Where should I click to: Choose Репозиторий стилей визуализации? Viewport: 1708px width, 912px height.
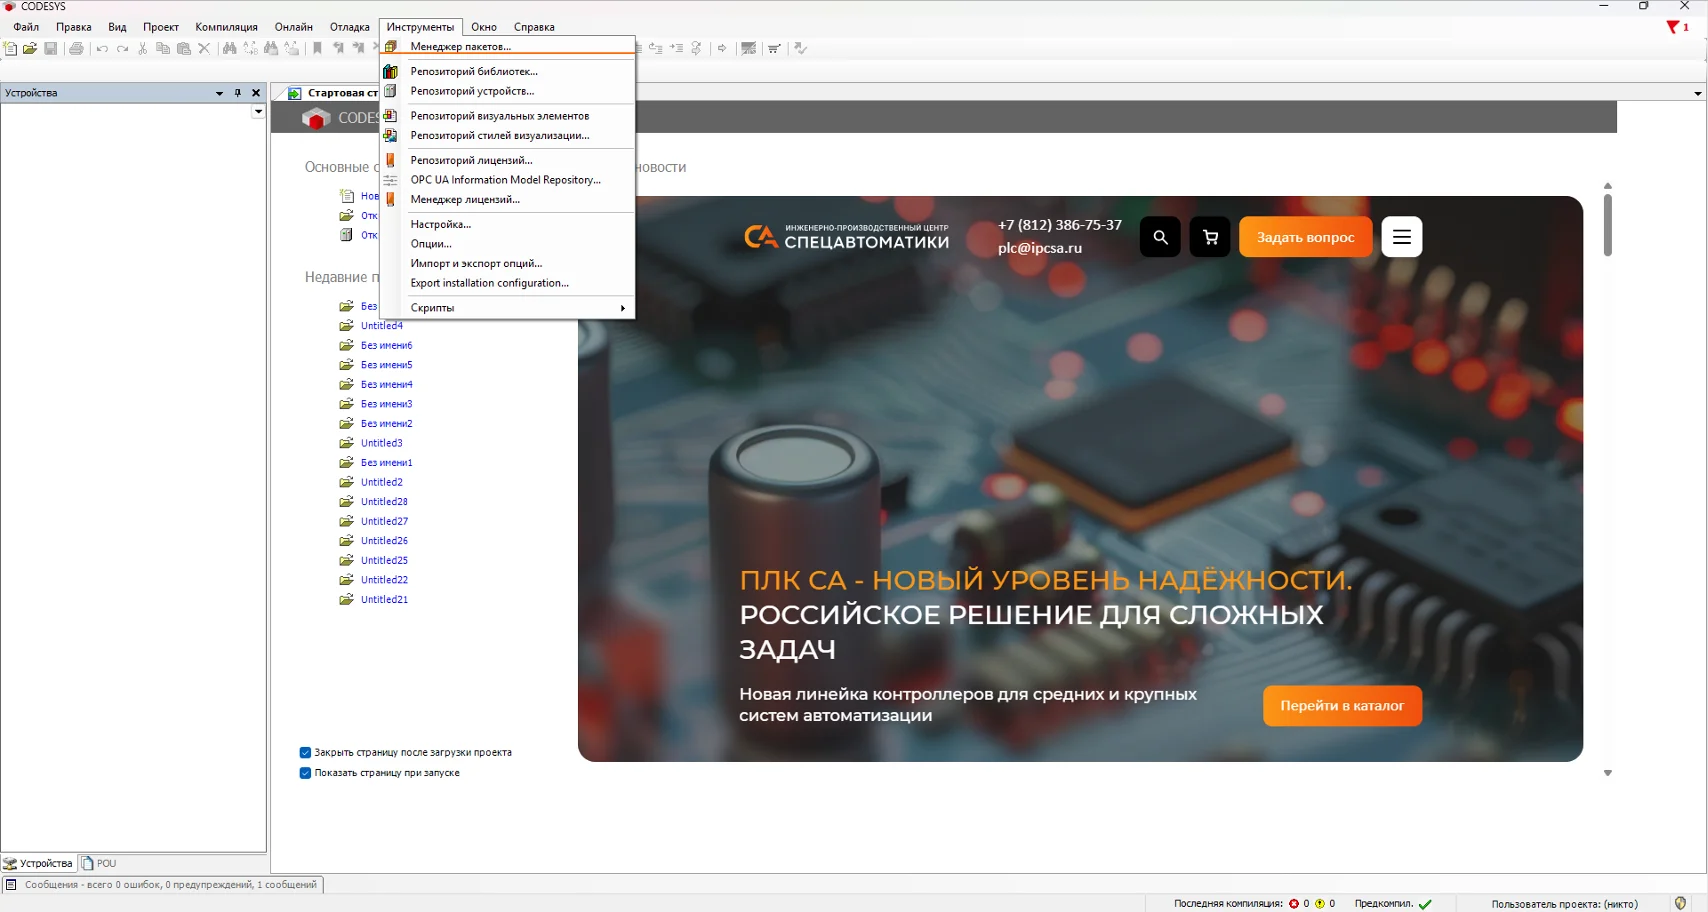508,136
